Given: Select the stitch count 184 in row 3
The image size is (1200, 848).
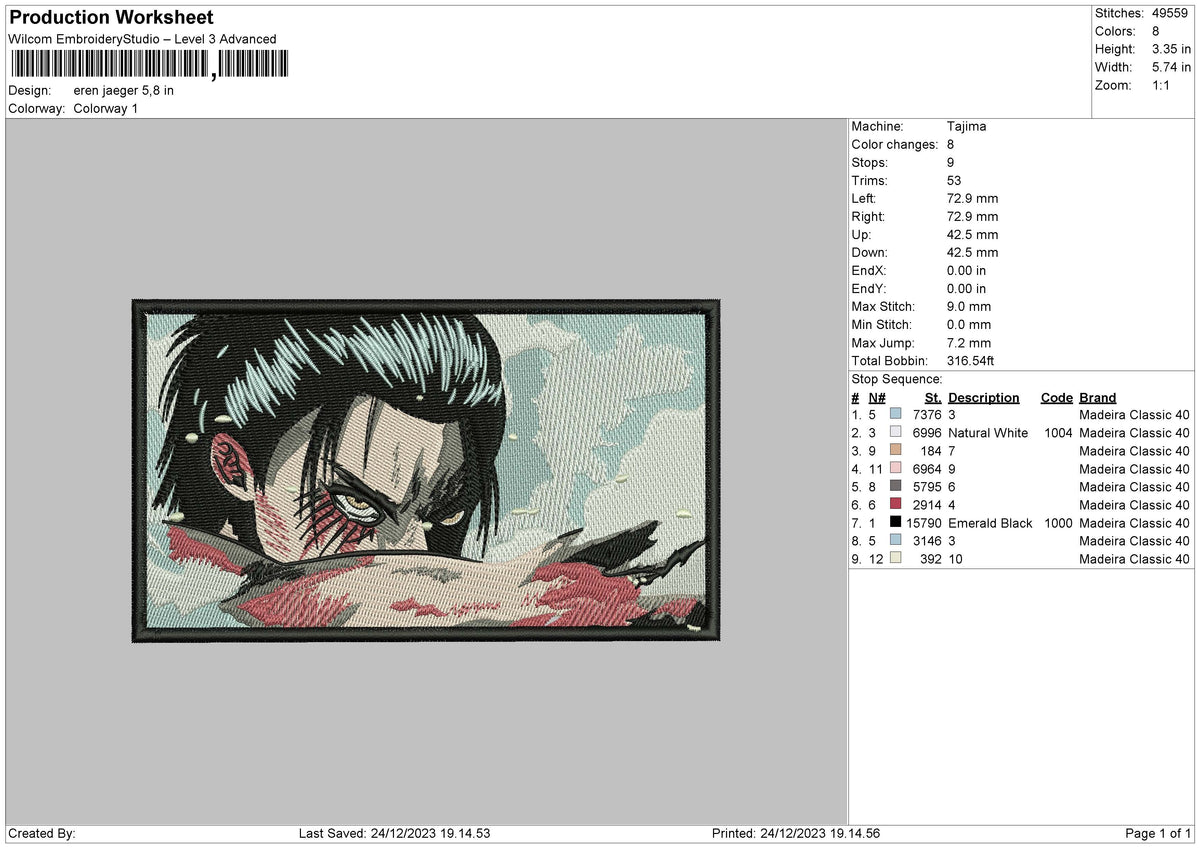Looking at the screenshot, I should coord(931,450).
